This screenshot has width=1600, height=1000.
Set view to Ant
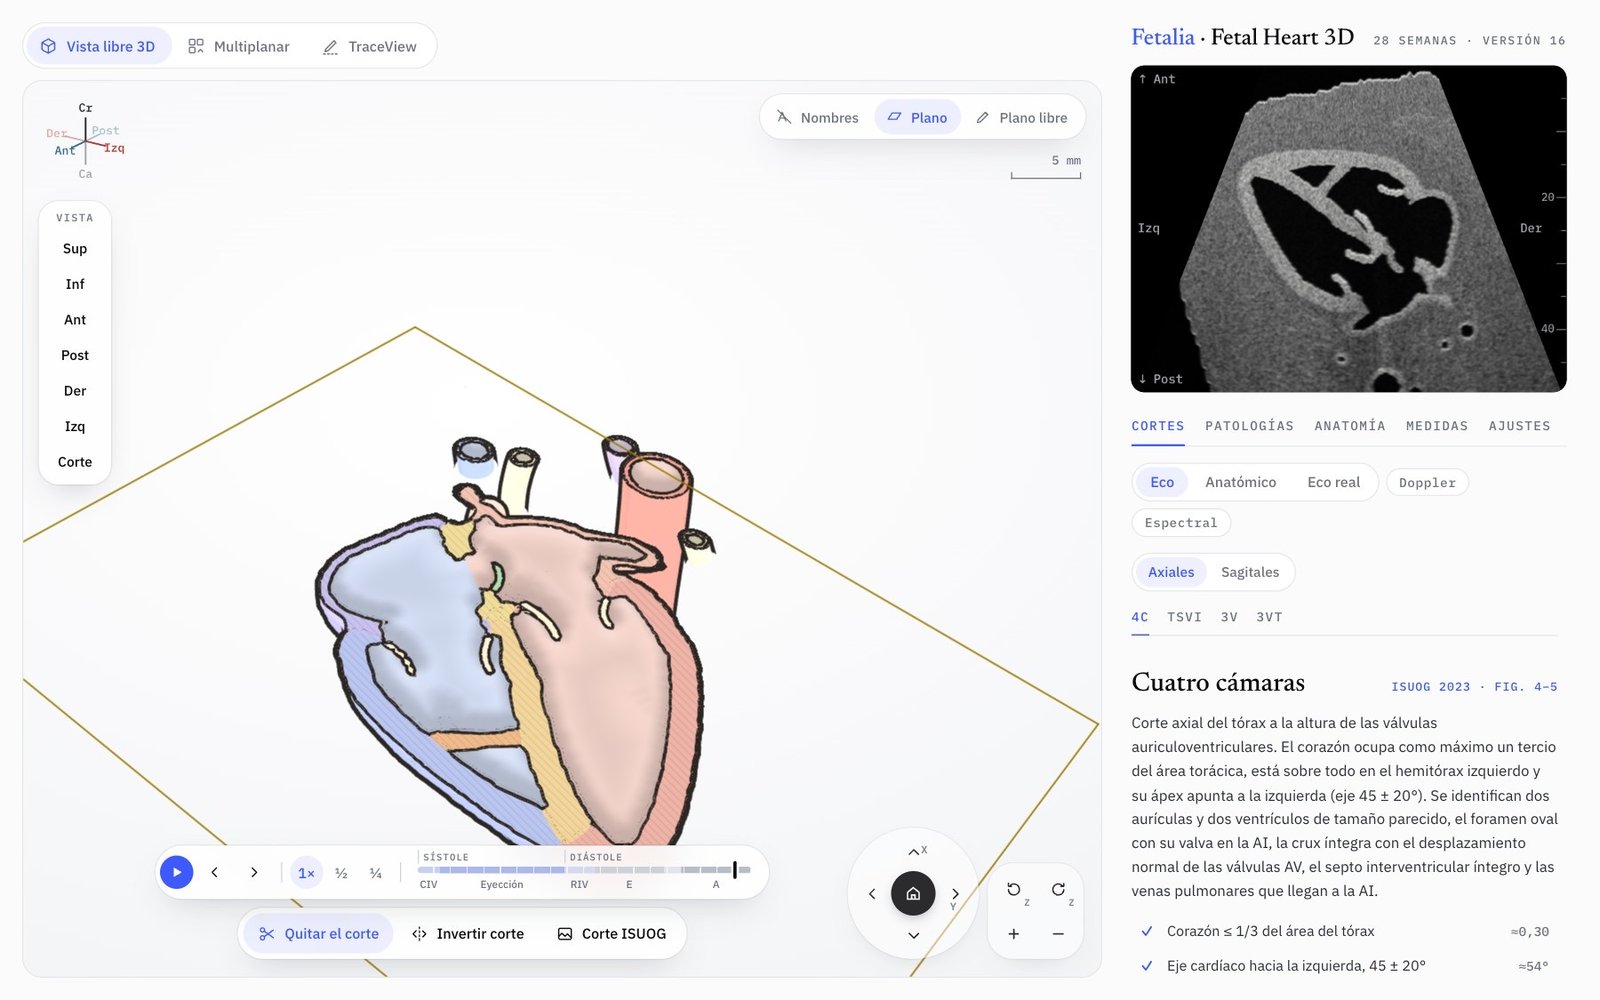75,320
